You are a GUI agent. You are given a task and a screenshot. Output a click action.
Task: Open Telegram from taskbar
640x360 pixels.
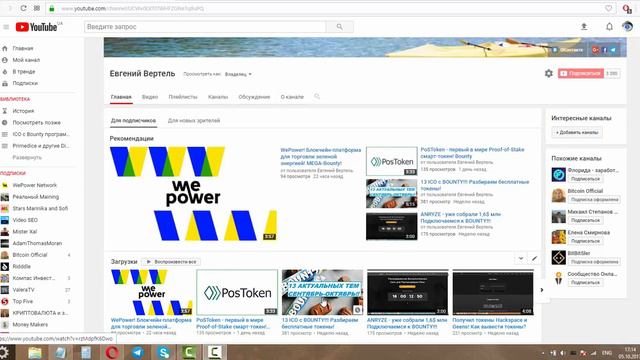coord(137,352)
